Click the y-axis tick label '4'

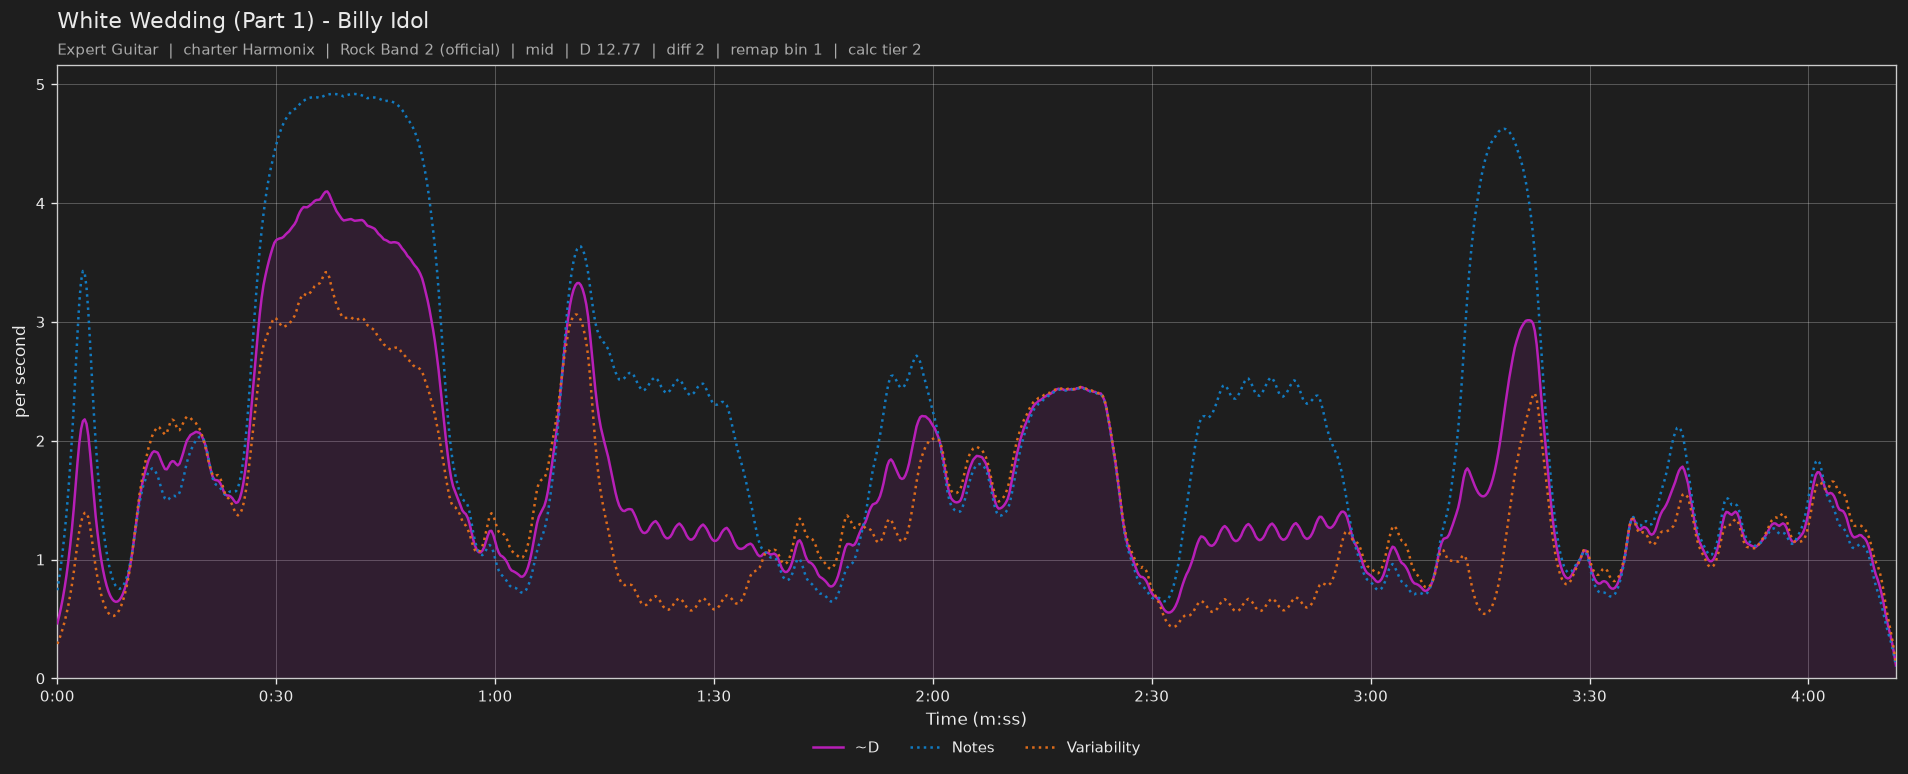pos(42,204)
